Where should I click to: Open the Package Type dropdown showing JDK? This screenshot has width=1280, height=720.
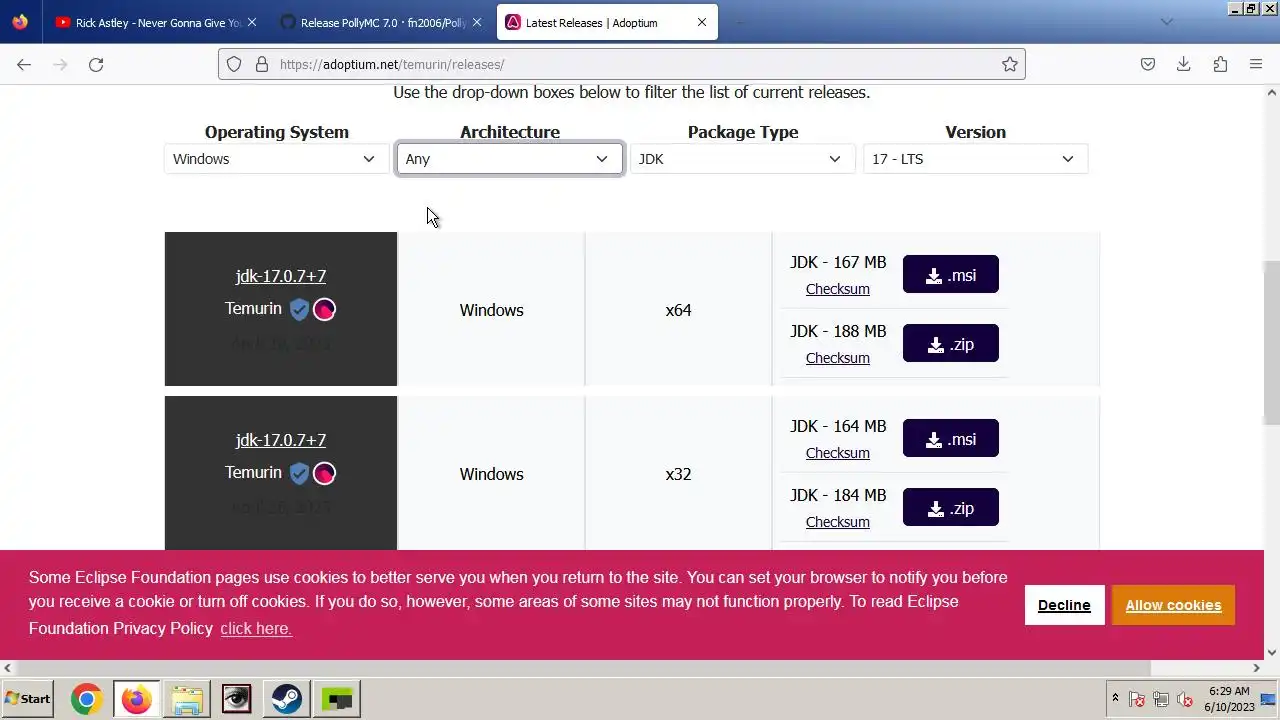(743, 159)
